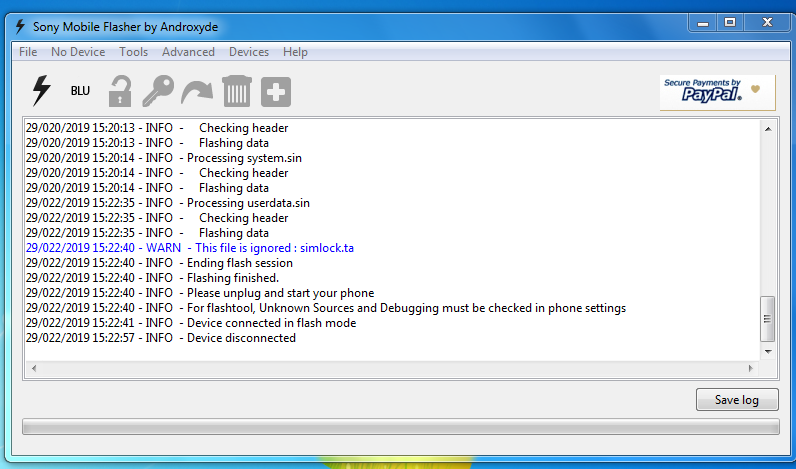
Task: Click the window title 'Sony Mobile Flasher by Androxyde'
Action: pyautogui.click(x=125, y=27)
